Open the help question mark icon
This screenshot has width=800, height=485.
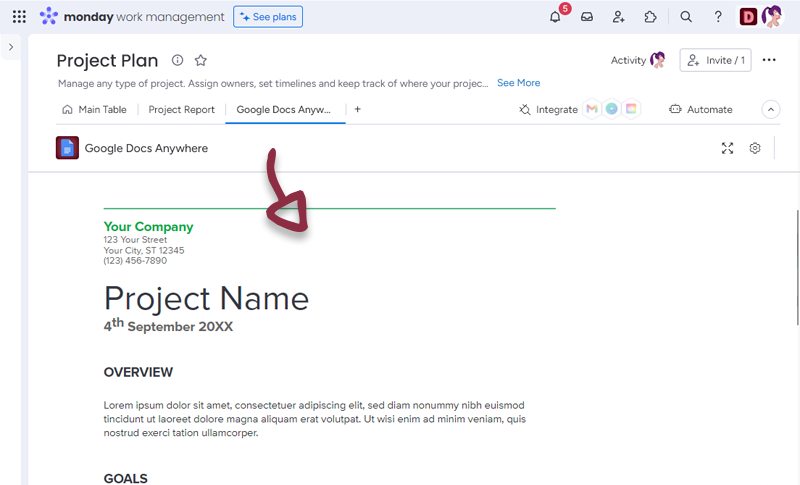click(x=718, y=17)
